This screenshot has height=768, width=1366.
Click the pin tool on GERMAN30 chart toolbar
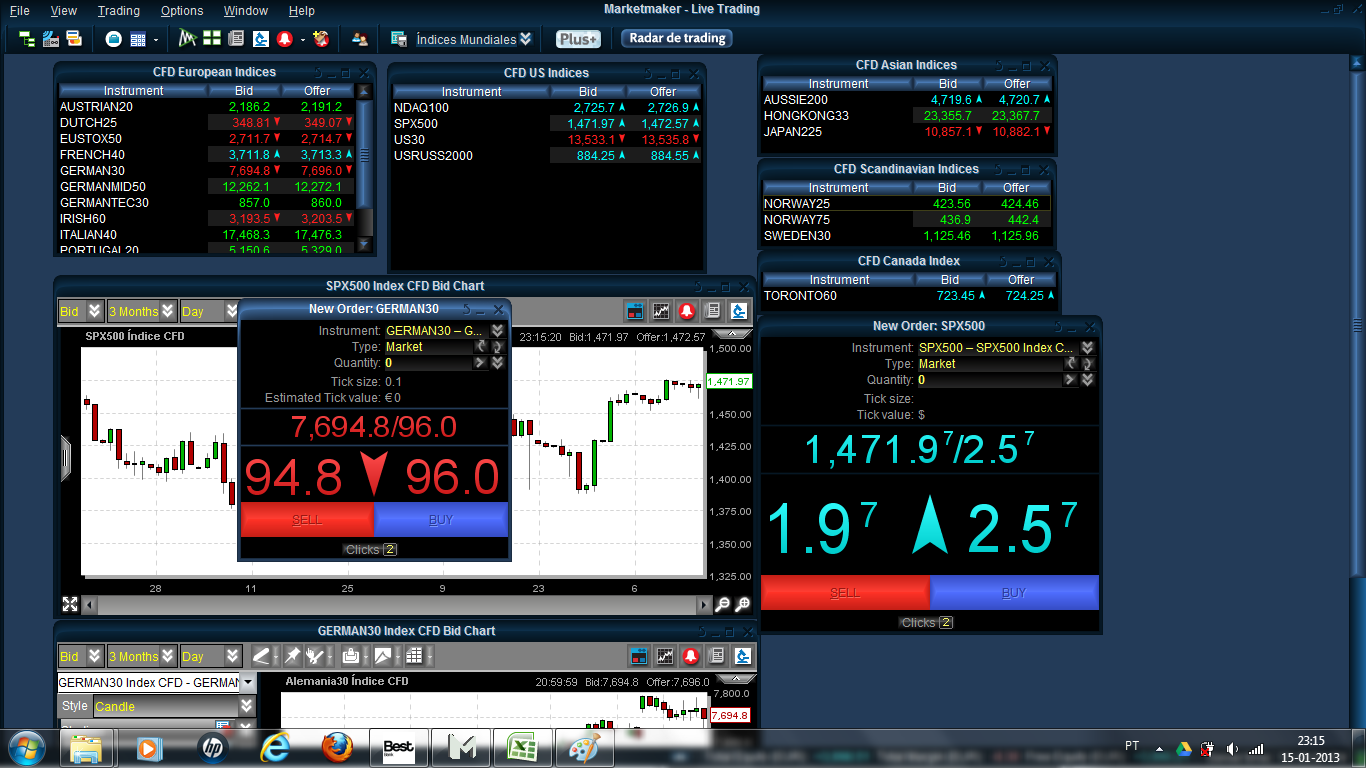pos(291,656)
